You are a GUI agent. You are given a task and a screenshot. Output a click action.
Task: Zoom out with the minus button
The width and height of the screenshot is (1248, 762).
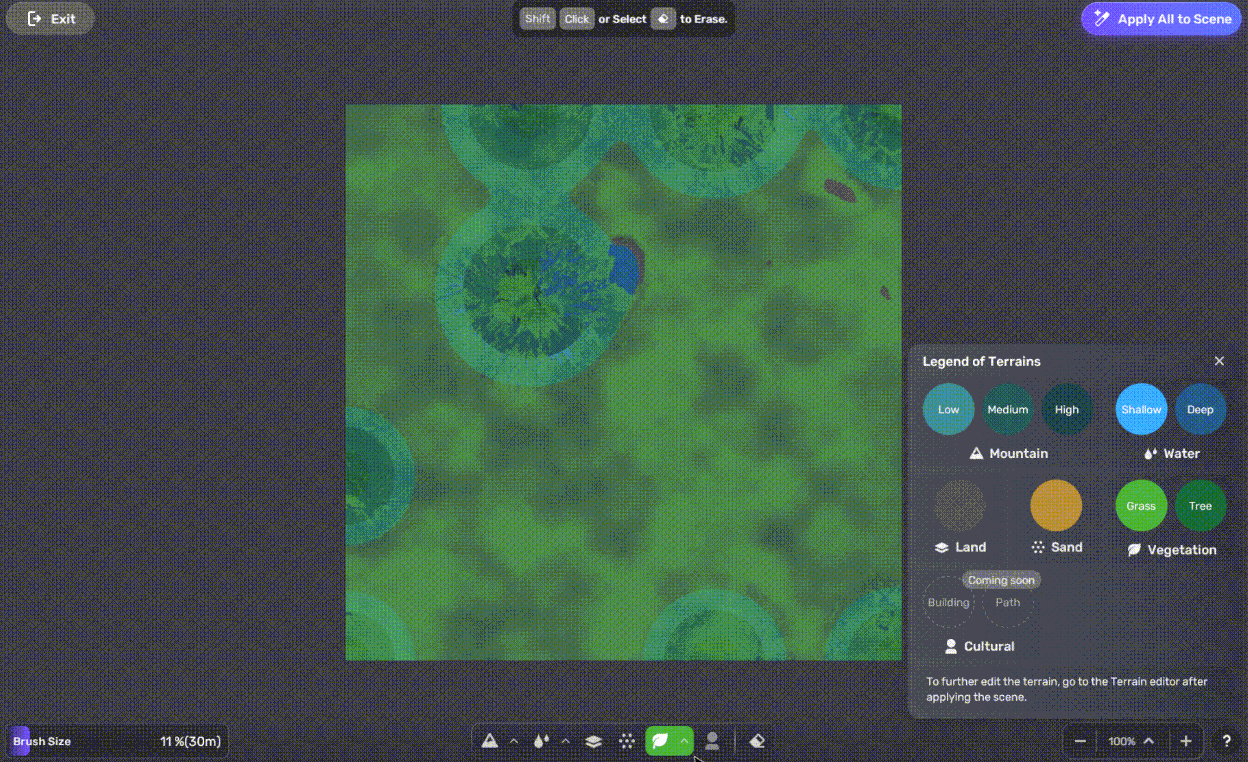click(1080, 741)
